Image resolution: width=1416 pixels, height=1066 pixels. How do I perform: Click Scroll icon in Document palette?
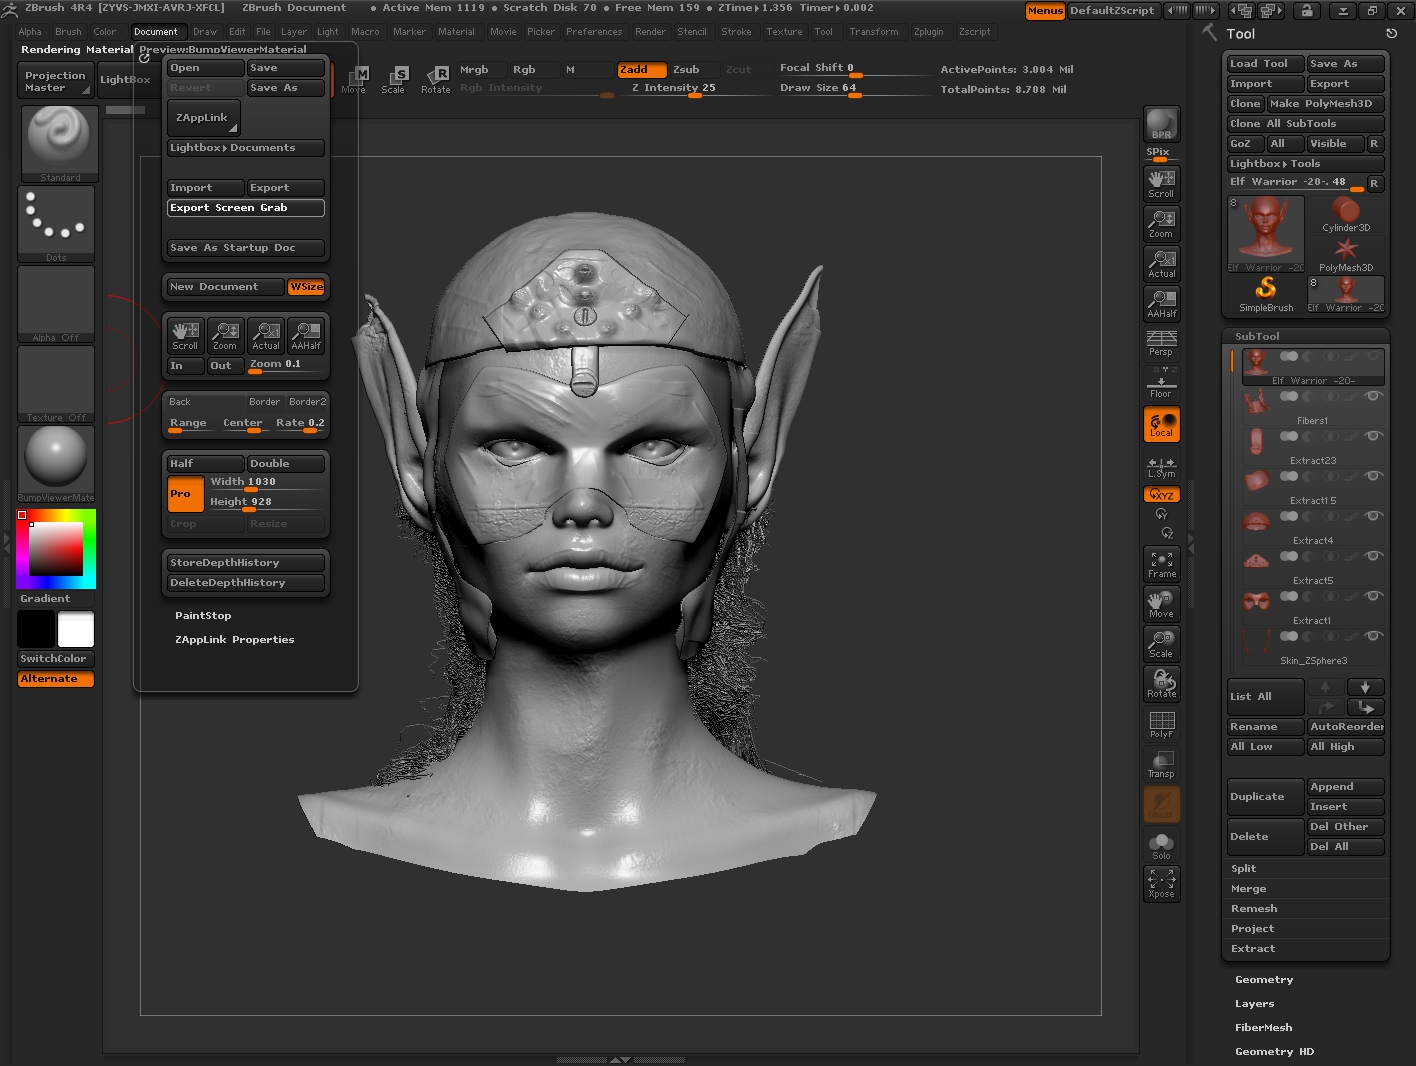click(x=185, y=335)
